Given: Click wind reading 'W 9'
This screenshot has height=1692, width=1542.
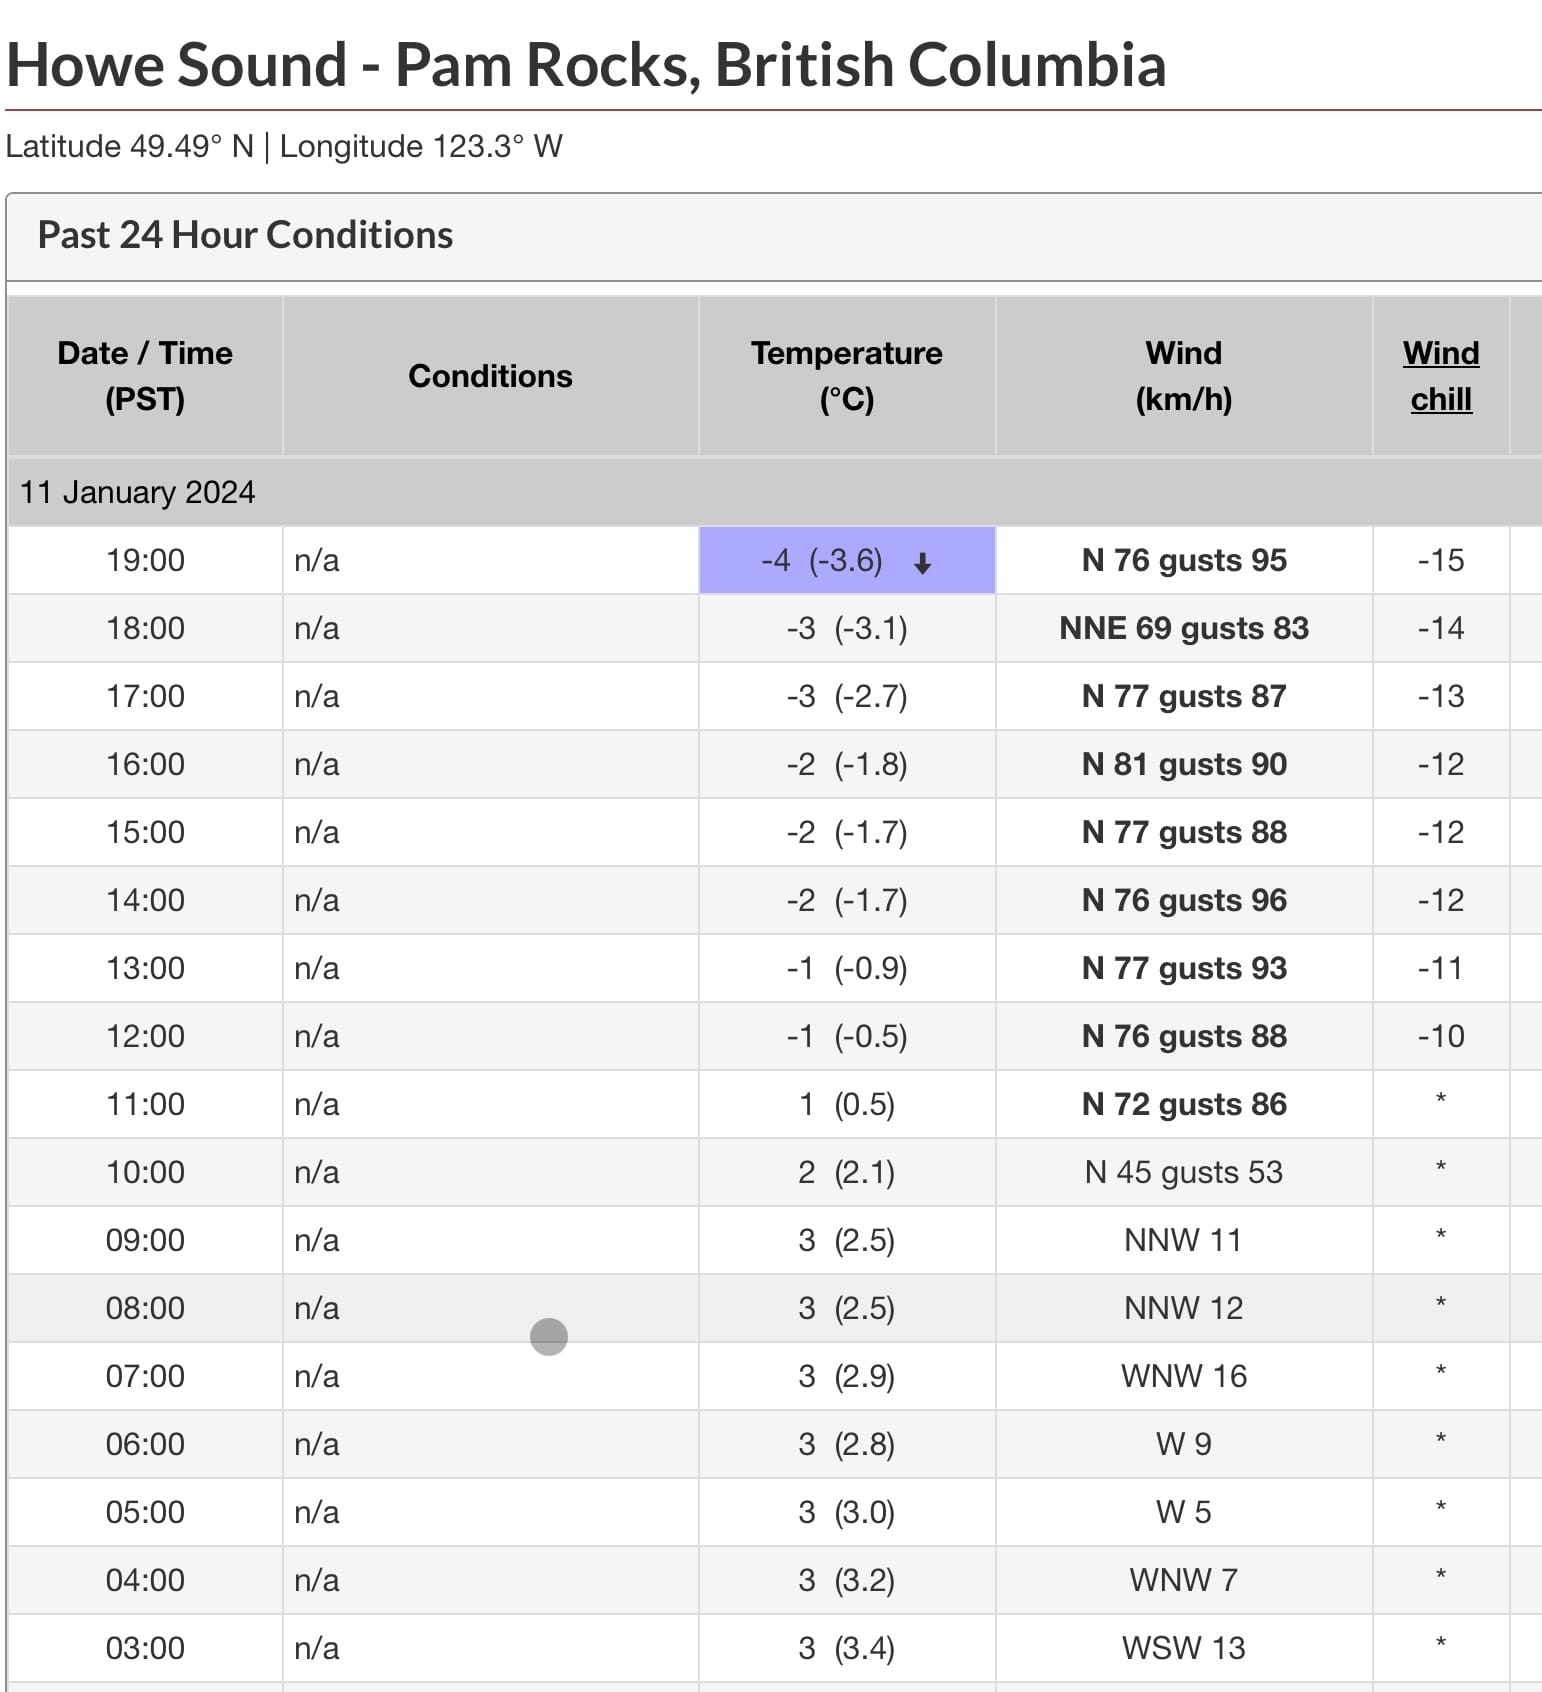Looking at the screenshot, I should click(x=1184, y=1444).
